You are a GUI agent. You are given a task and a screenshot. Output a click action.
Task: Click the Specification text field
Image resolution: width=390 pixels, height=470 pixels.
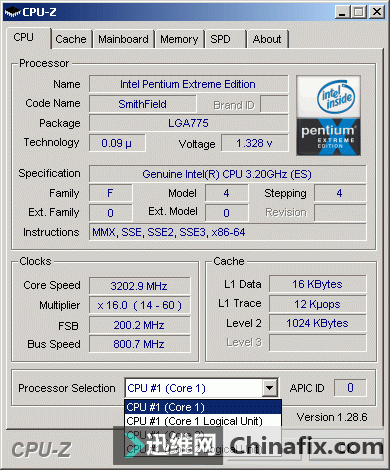coord(227,174)
